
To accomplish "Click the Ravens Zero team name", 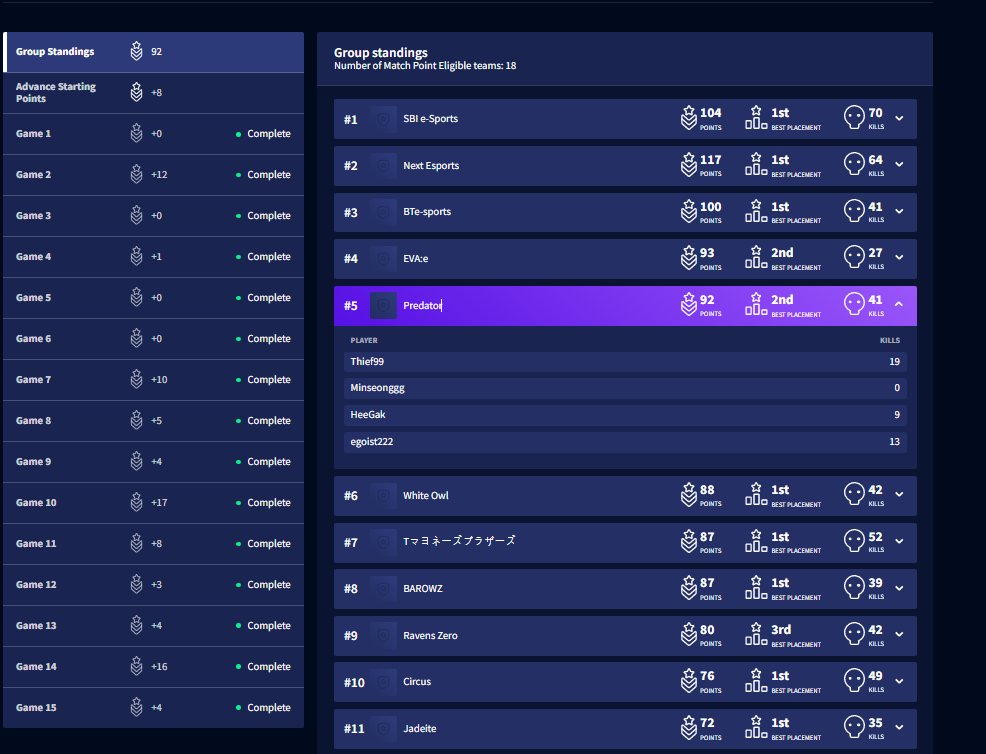I will tap(430, 635).
